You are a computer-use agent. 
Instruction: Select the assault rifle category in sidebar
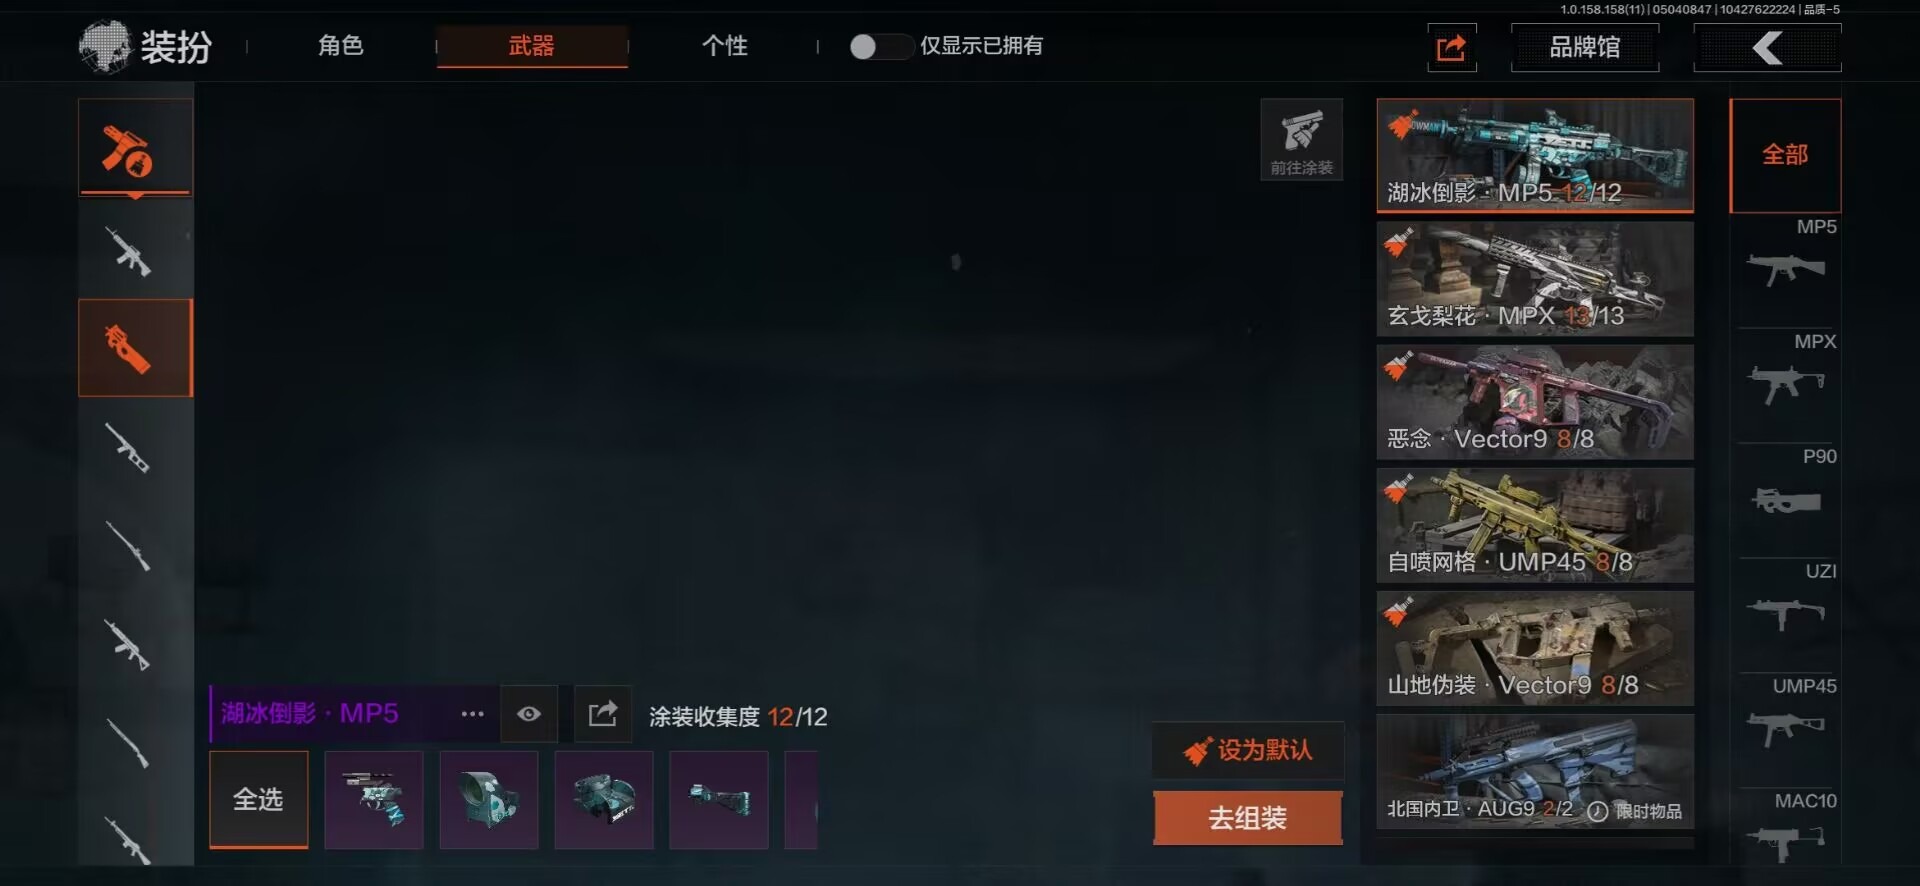[x=130, y=250]
